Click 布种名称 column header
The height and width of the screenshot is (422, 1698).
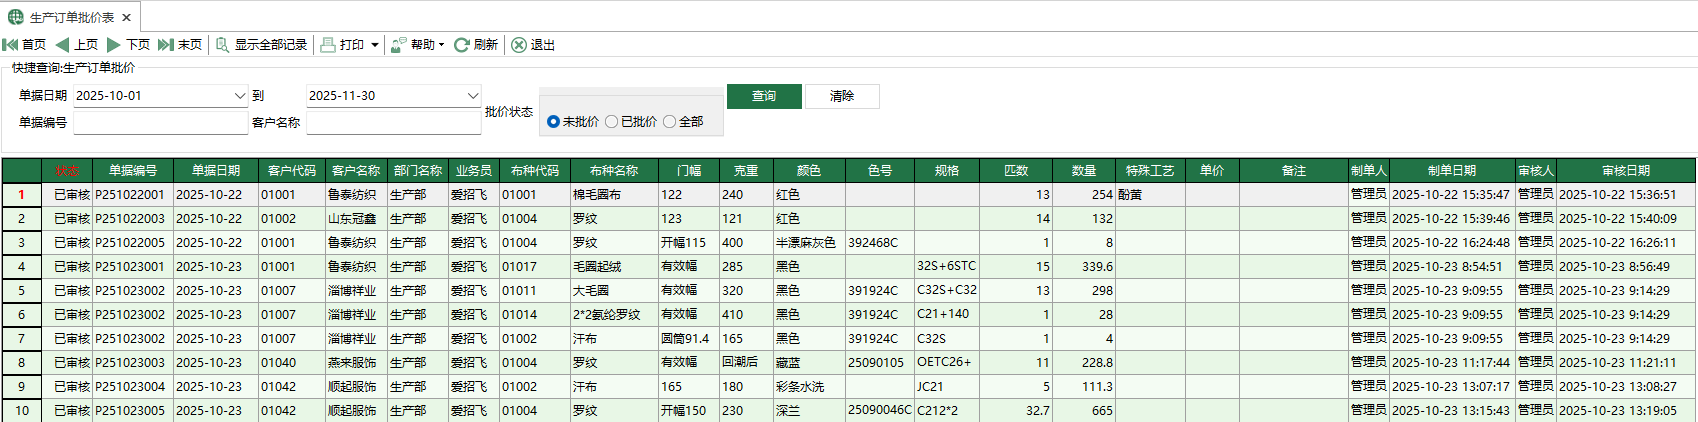[614, 170]
